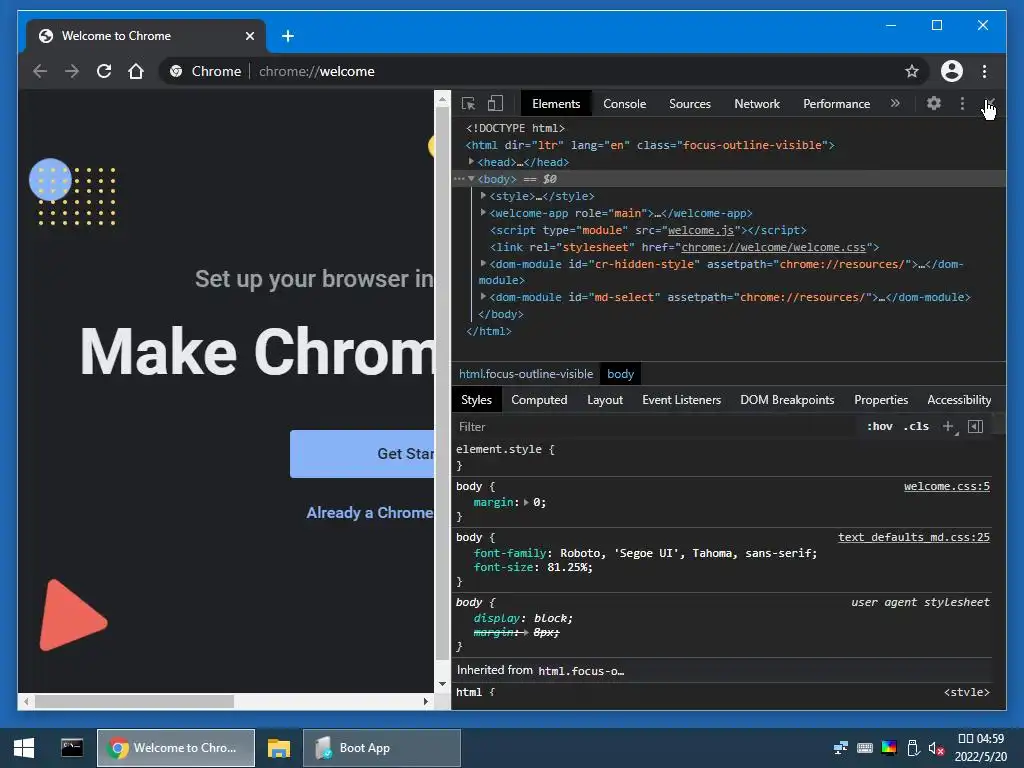Expand the head element node
Screen dimensions: 1024x768
[471, 161]
